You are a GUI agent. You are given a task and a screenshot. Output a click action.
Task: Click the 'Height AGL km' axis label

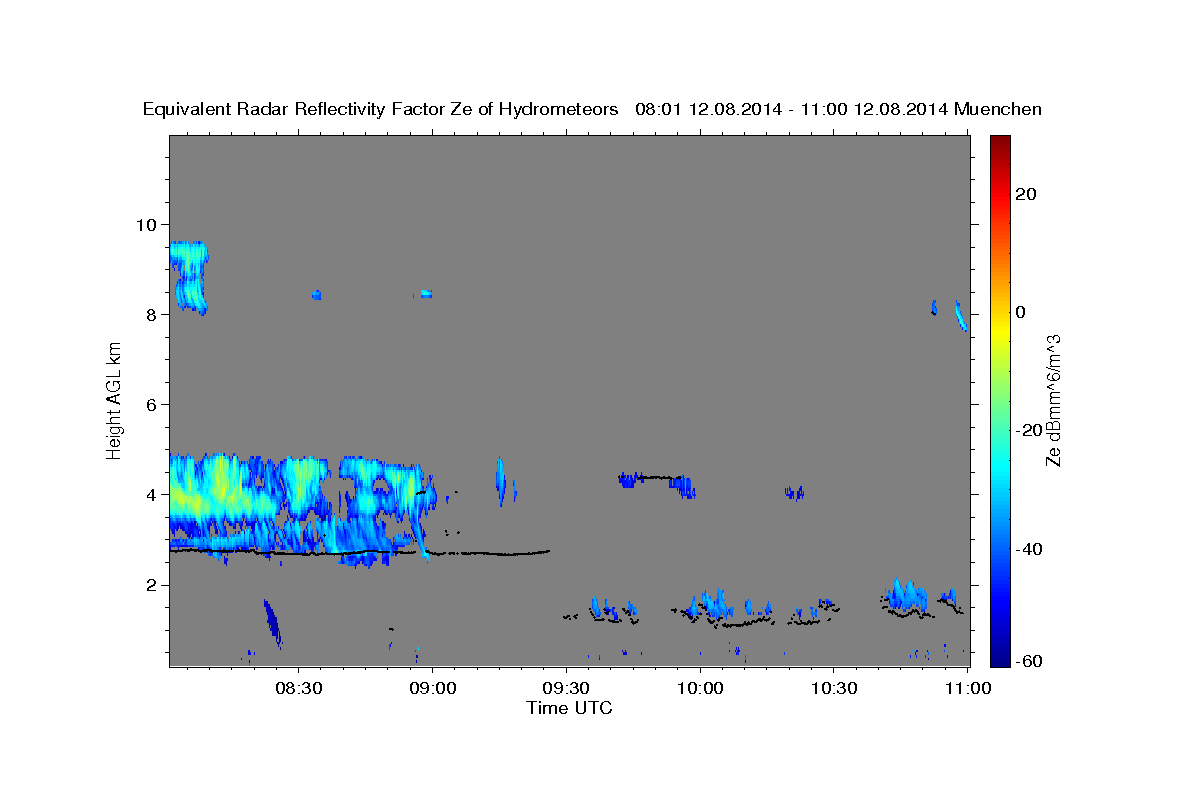(115, 399)
